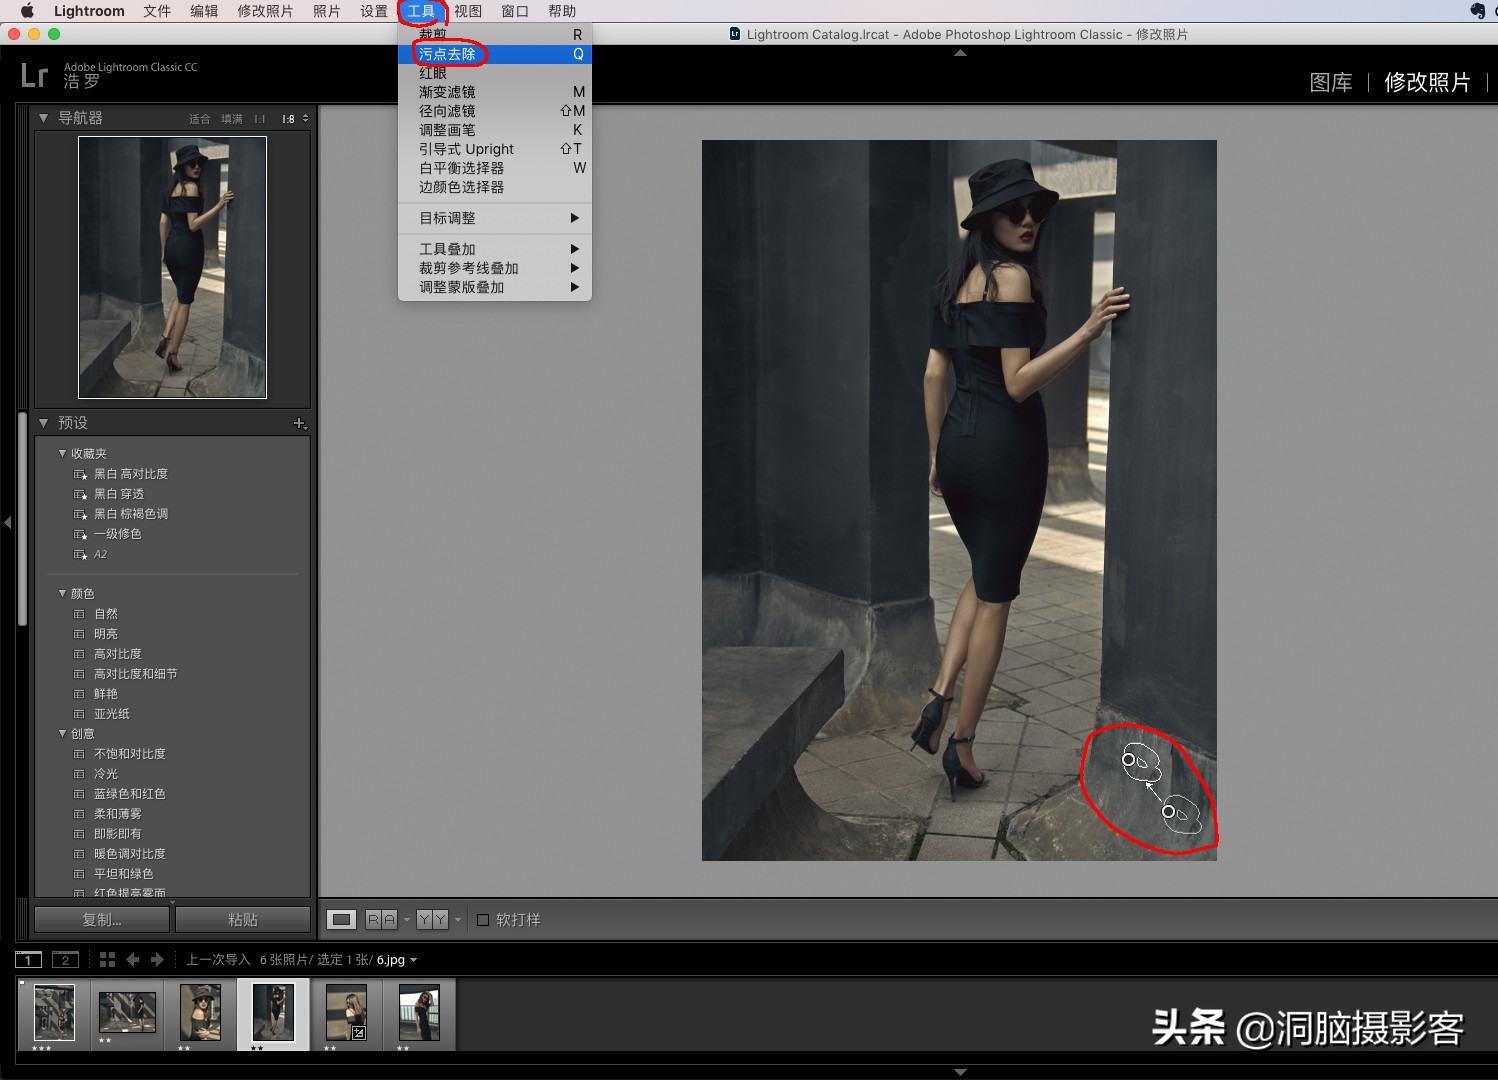
Task: Click the filmstrip forward arrow
Action: (x=157, y=959)
